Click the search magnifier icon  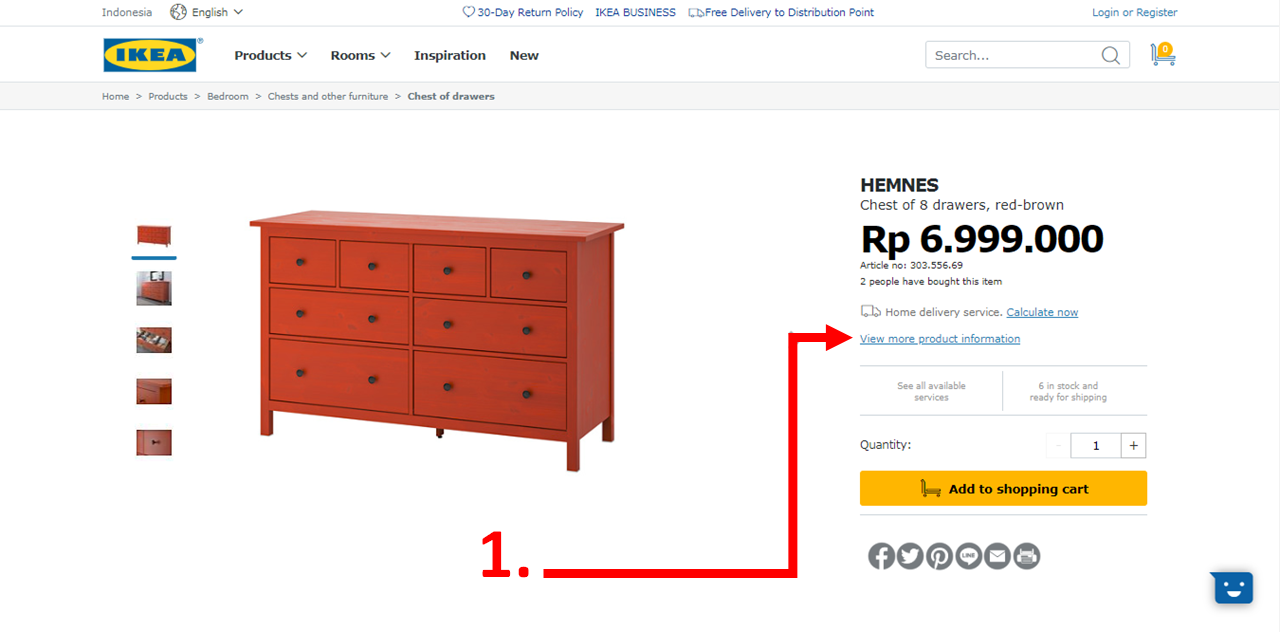tap(1110, 55)
